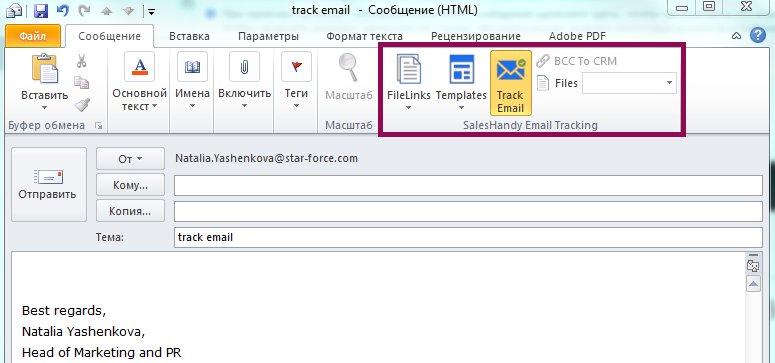Click the Кому... recipients button
The height and width of the screenshot is (363, 775).
(130, 185)
